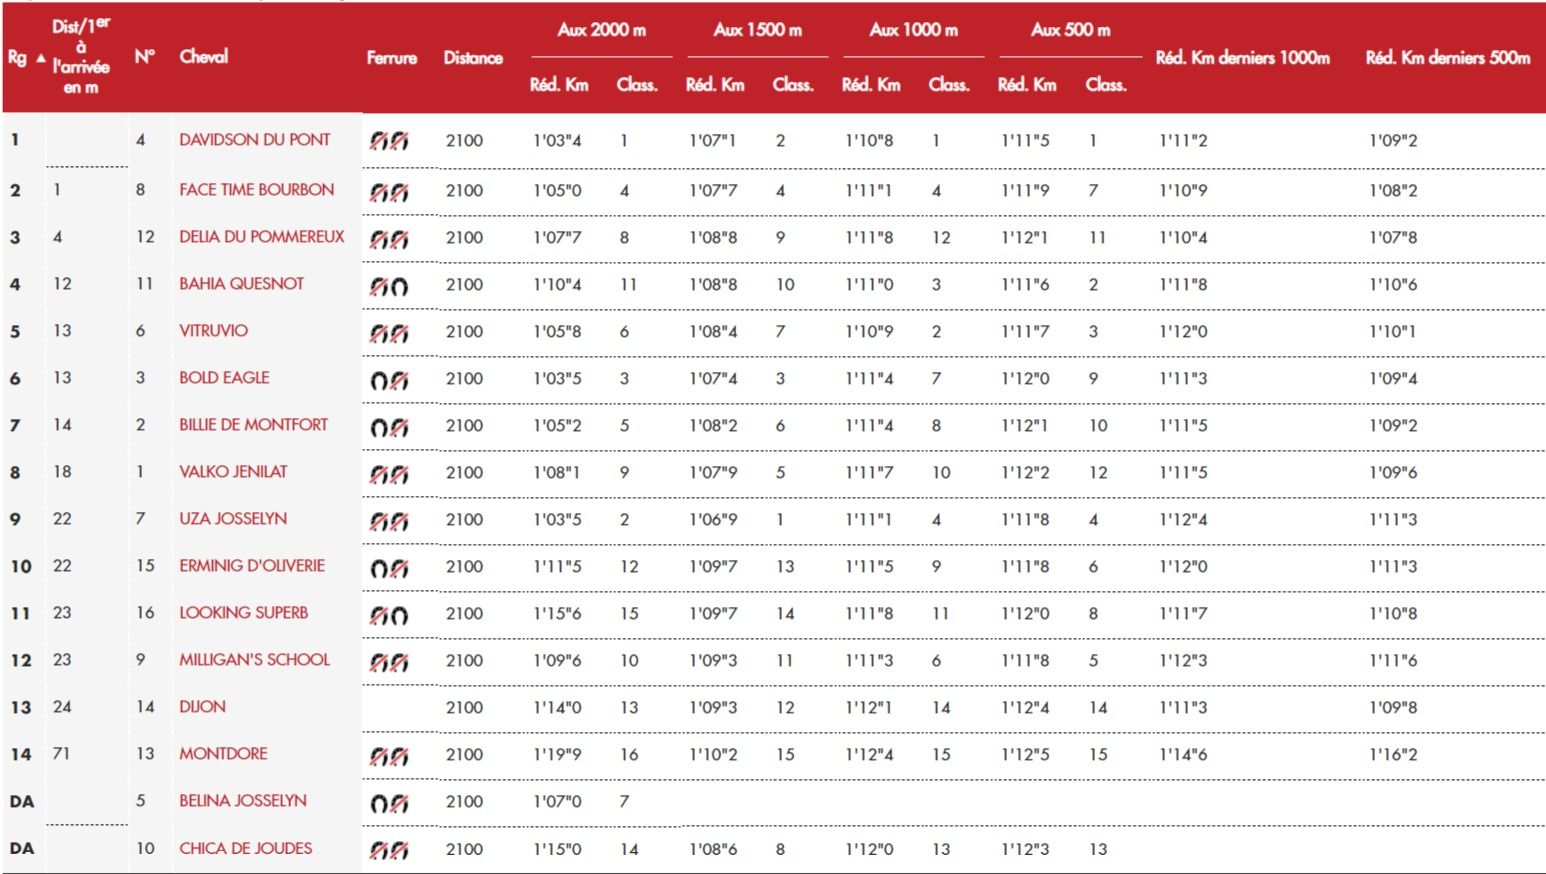The height and width of the screenshot is (874, 1546).
Task: Click the ferrure icon for FACE TIME BOURBON
Action: [389, 192]
